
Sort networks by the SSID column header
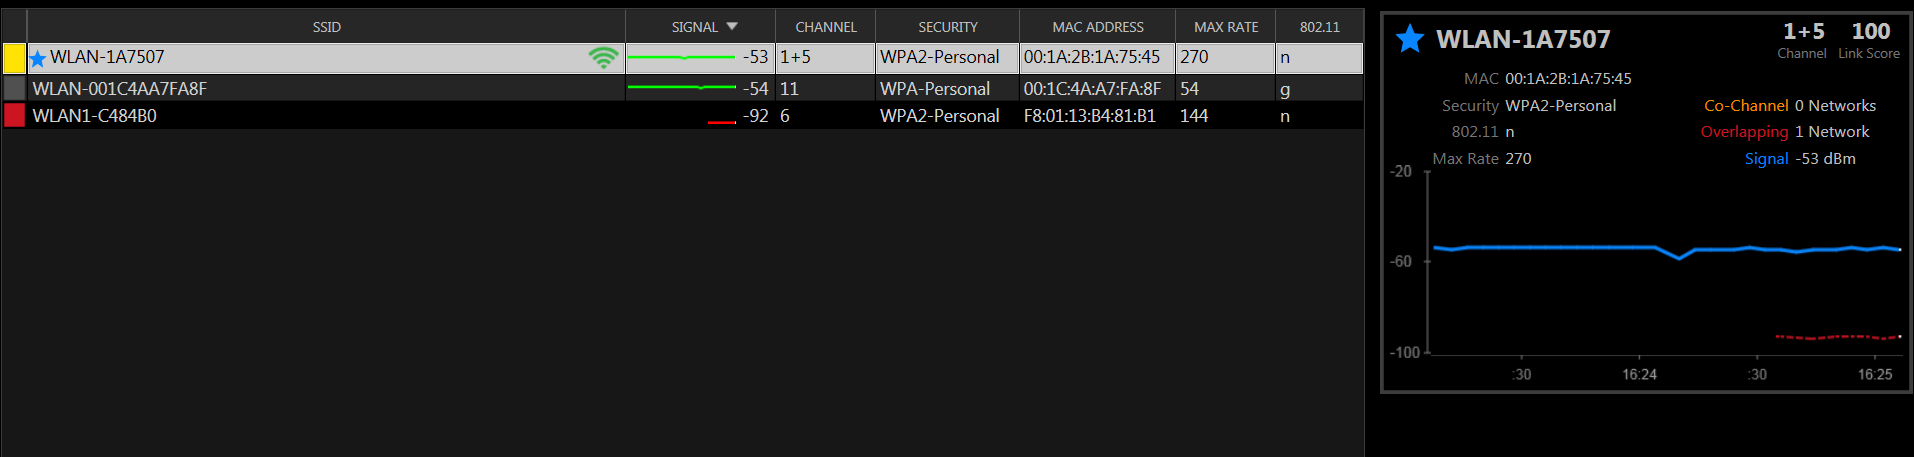(326, 27)
